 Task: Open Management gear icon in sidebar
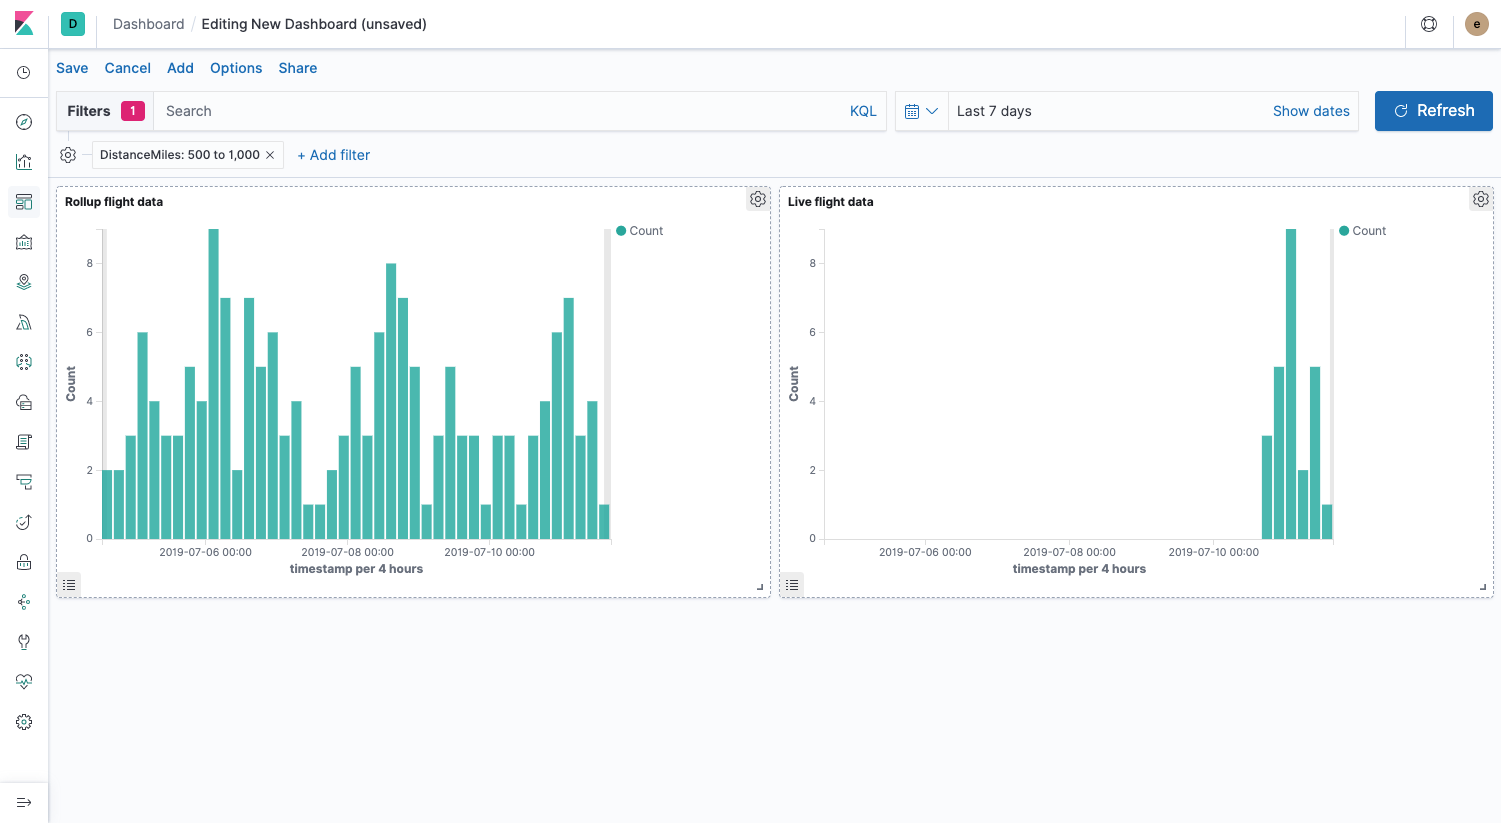pyautogui.click(x=24, y=722)
